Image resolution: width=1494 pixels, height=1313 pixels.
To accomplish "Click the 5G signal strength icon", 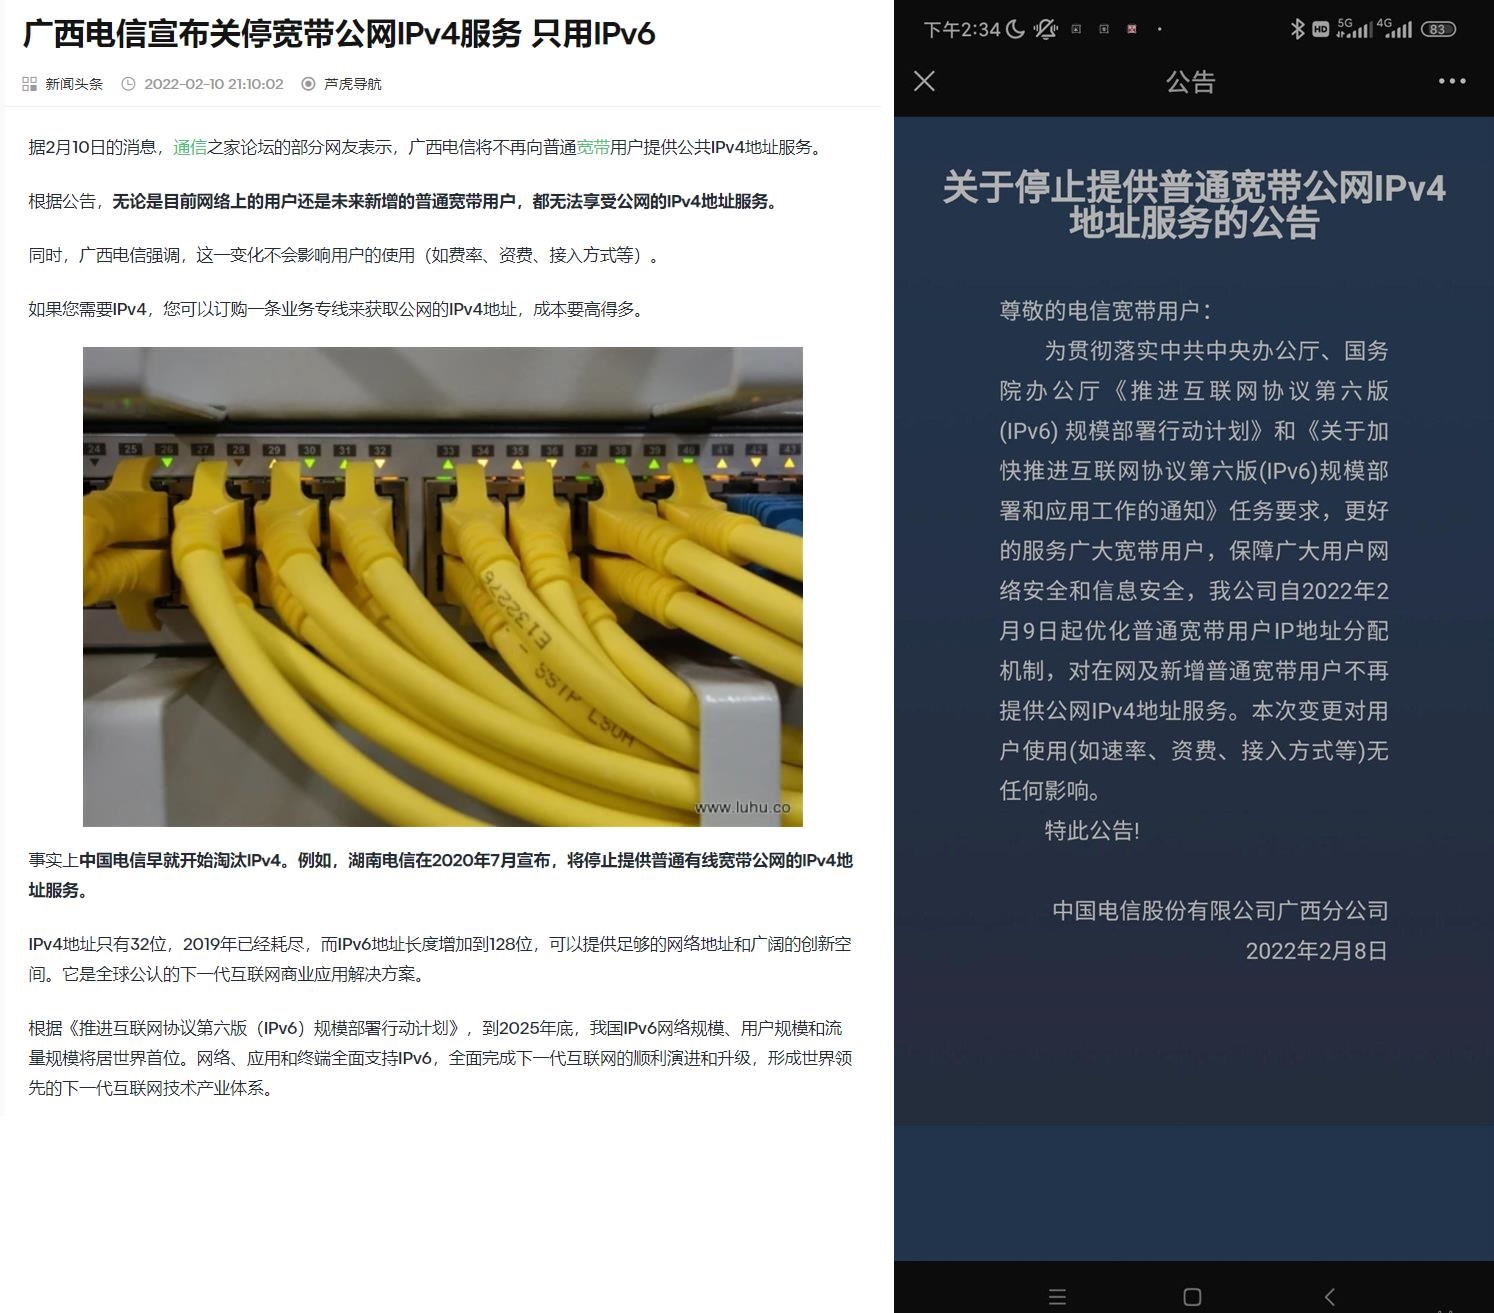I will point(1354,28).
